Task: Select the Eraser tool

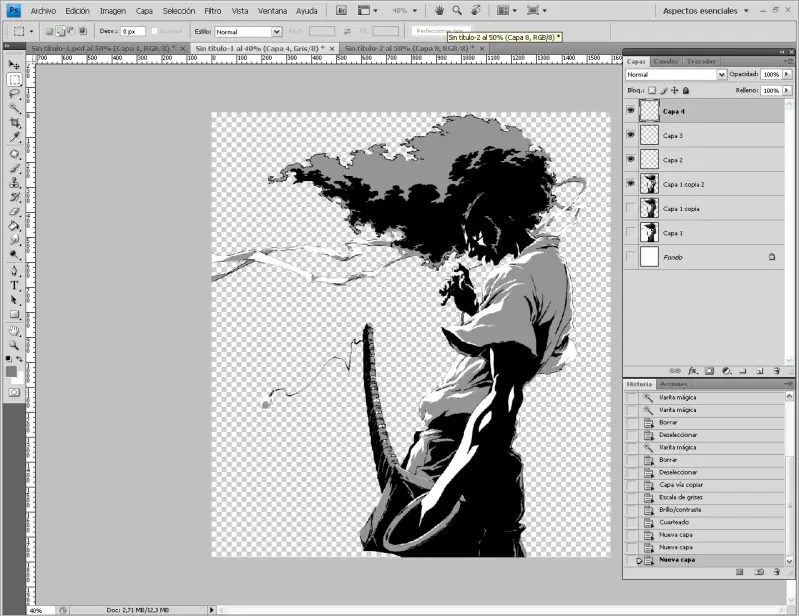Action: click(14, 211)
